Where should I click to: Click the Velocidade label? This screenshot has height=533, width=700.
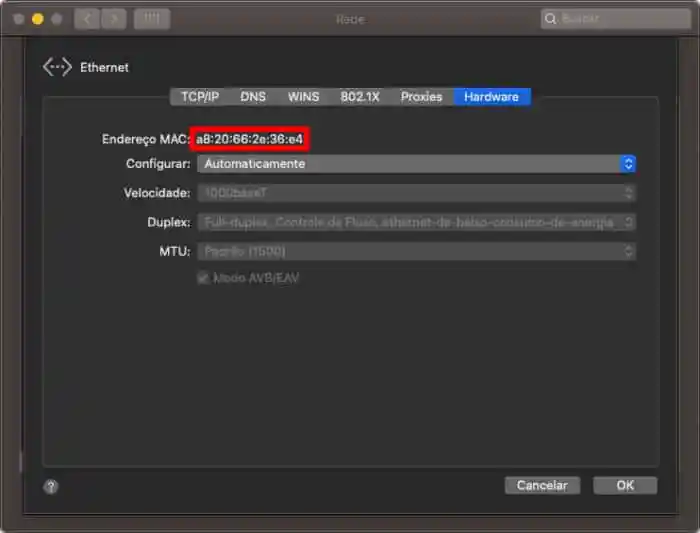click(157, 193)
